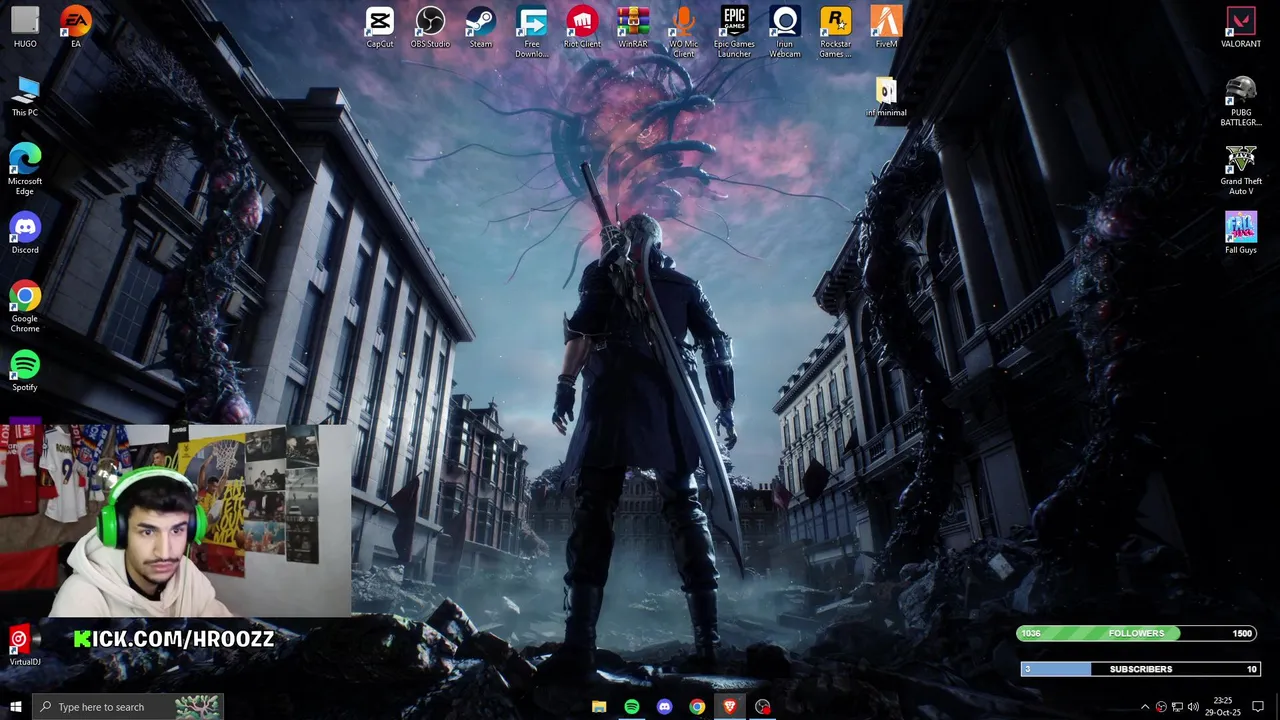Open Chrome from the taskbar
Image resolution: width=1280 pixels, height=720 pixels.
[x=697, y=707]
